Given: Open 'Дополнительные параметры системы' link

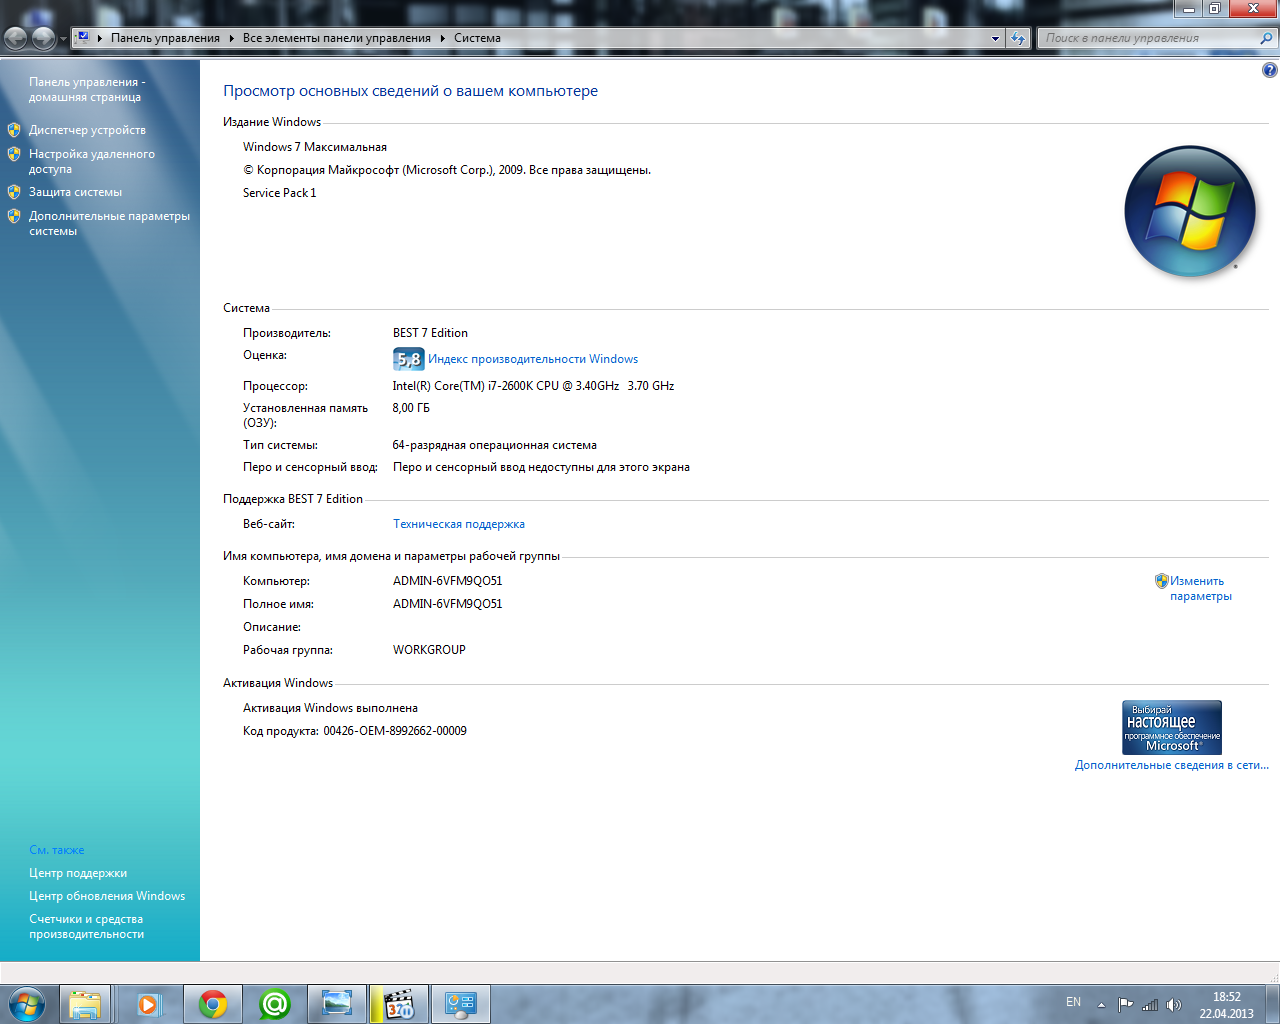Looking at the screenshot, I should [x=109, y=224].
